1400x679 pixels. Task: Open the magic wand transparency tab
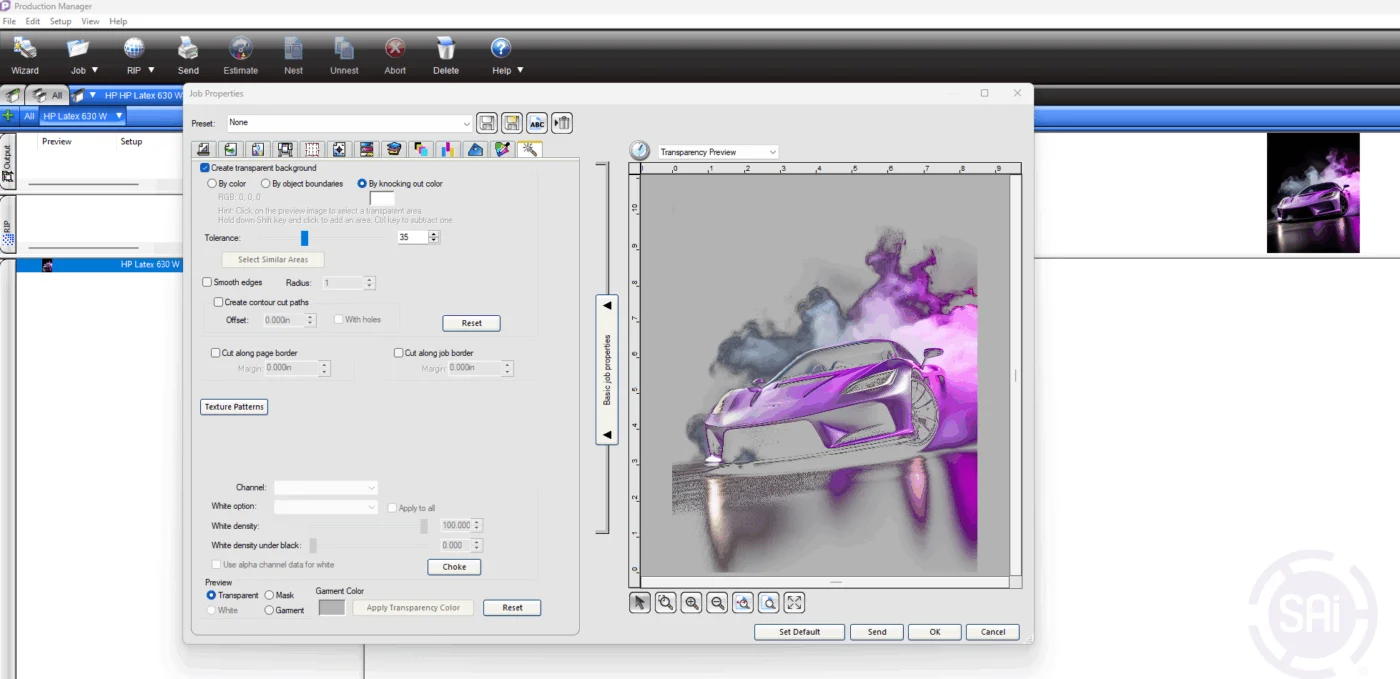pos(530,149)
